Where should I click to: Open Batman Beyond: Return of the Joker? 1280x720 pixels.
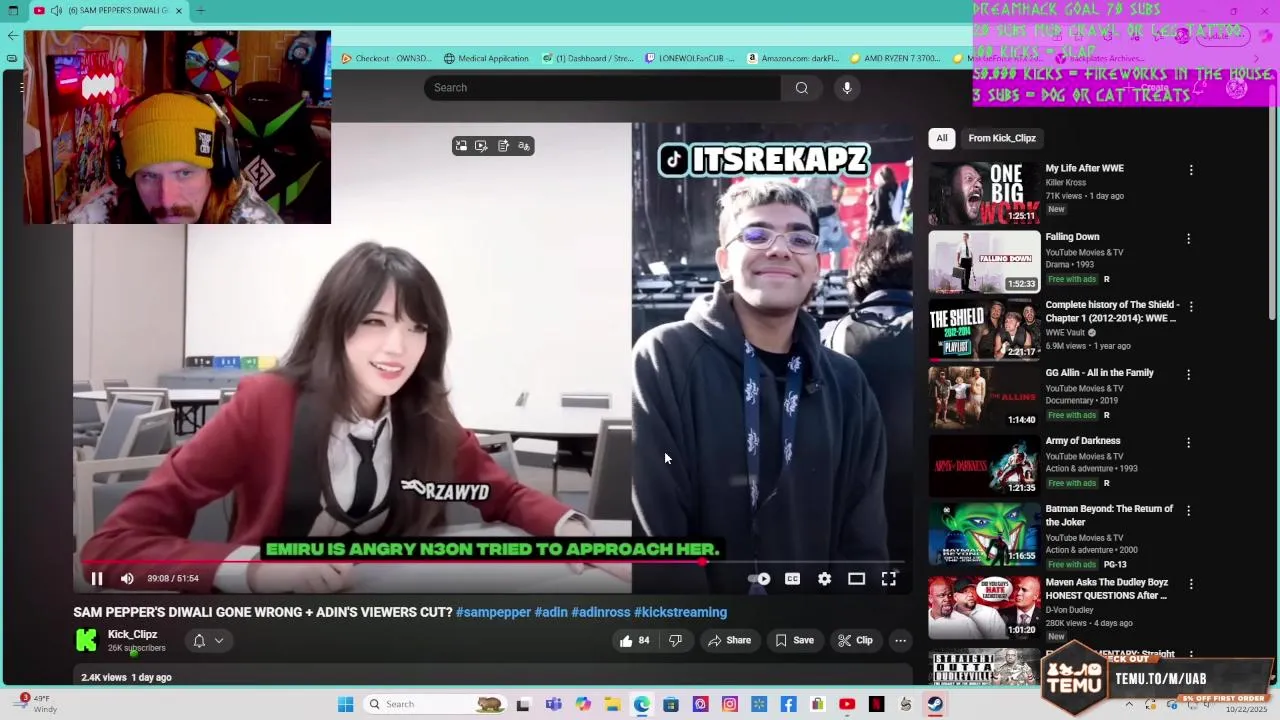click(x=1109, y=515)
